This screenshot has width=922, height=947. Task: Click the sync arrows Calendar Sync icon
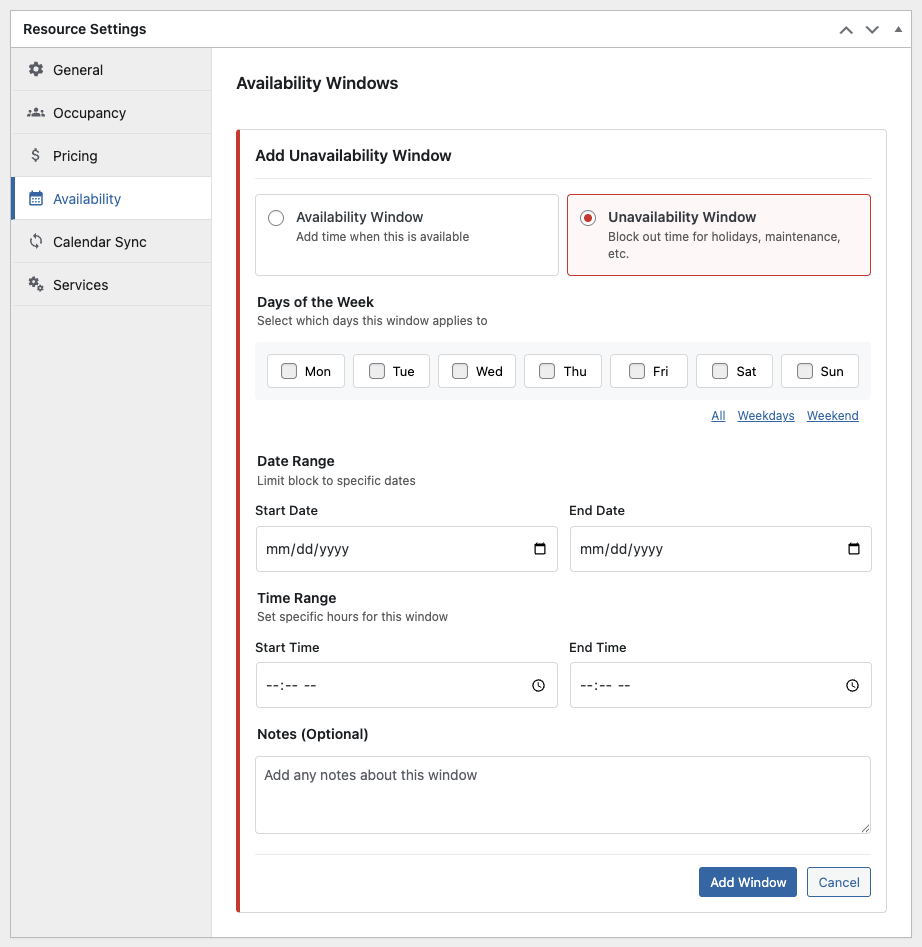36,242
